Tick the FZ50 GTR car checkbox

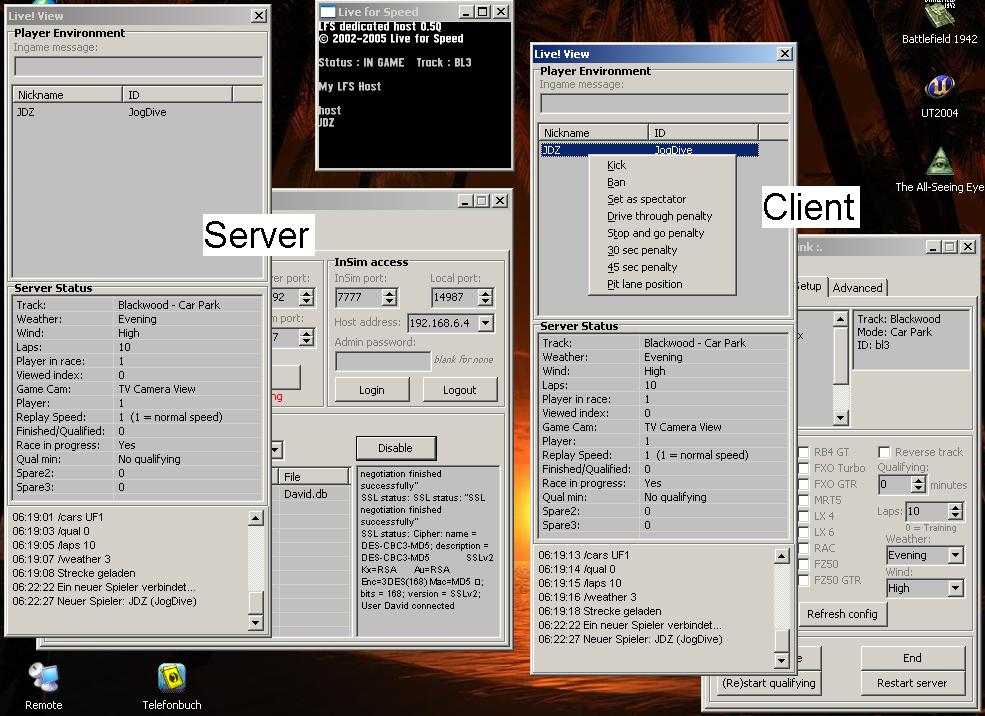coord(804,580)
